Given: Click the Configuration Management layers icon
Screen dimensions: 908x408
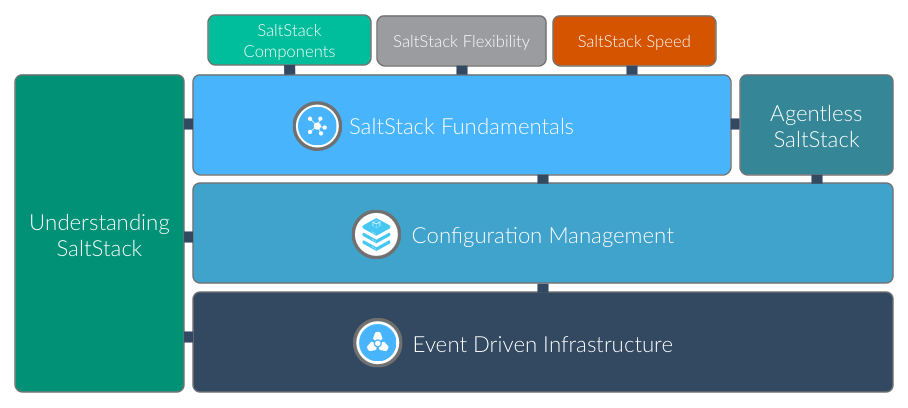Looking at the screenshot, I should 376,235.
